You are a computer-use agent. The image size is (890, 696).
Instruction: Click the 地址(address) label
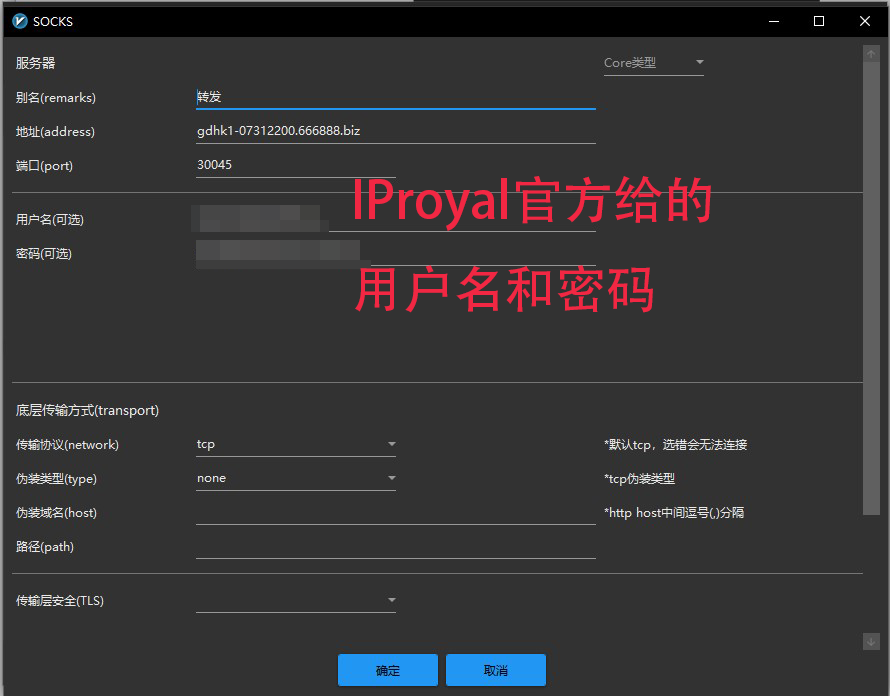click(x=55, y=132)
